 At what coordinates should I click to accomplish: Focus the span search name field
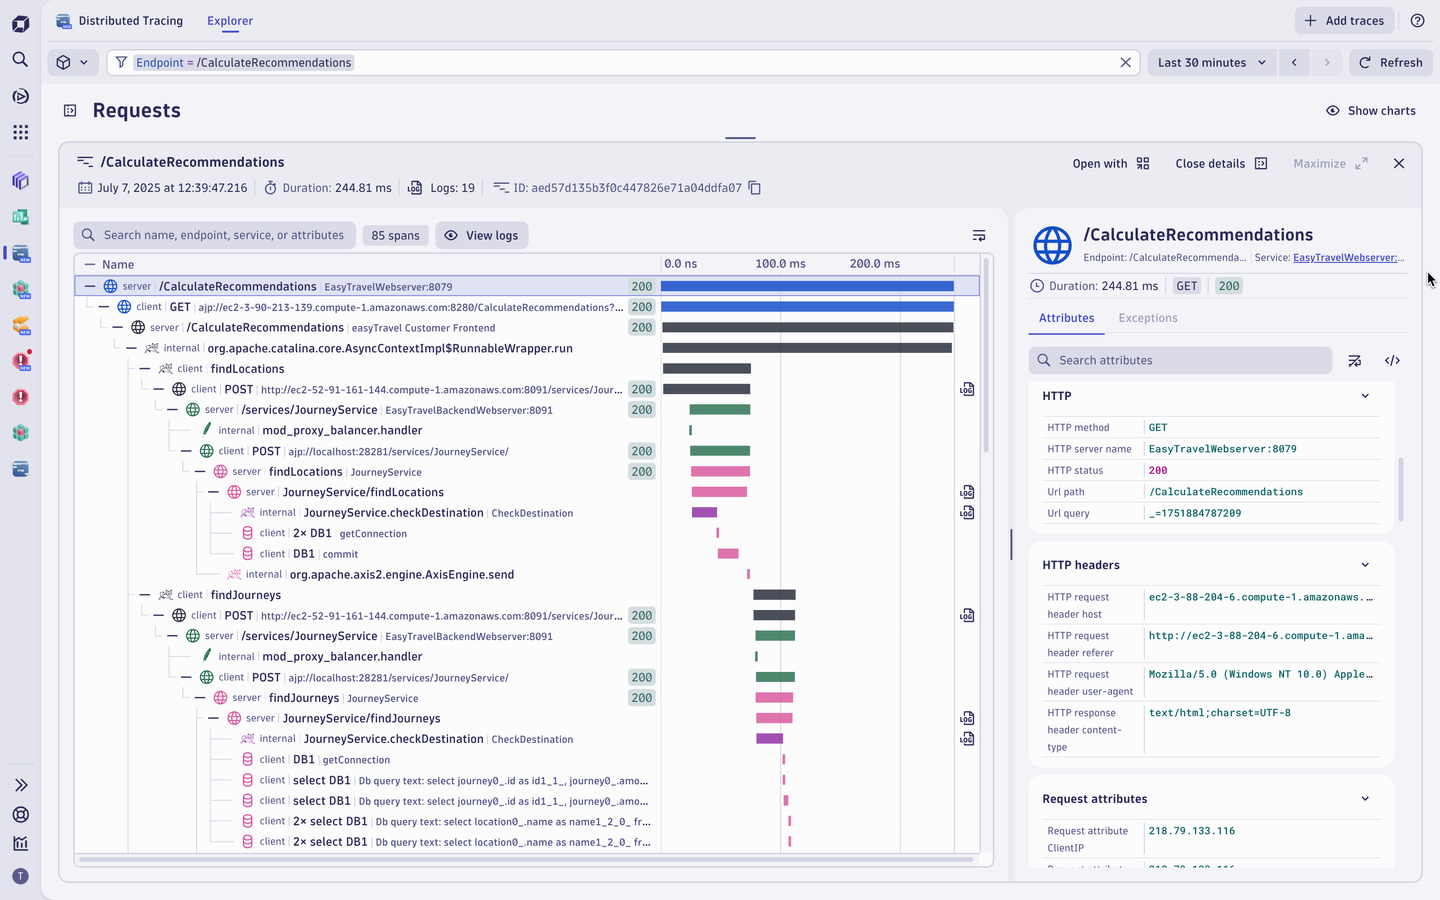(214, 236)
